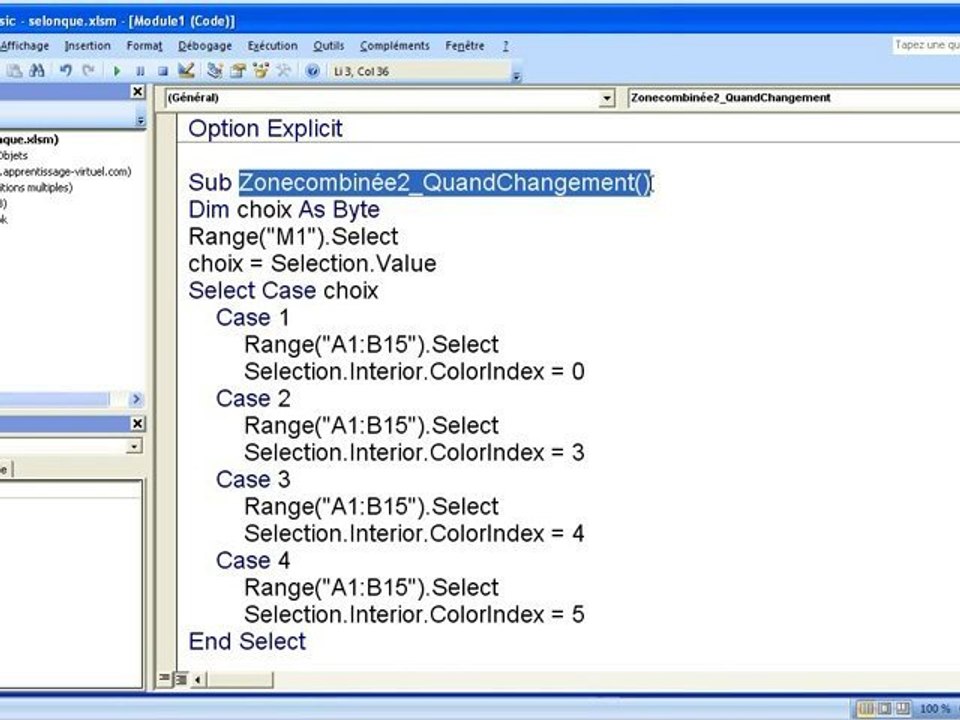Click the Li 3, Col 36 indicator
Viewport: 960px width, 720px height.
(x=361, y=72)
